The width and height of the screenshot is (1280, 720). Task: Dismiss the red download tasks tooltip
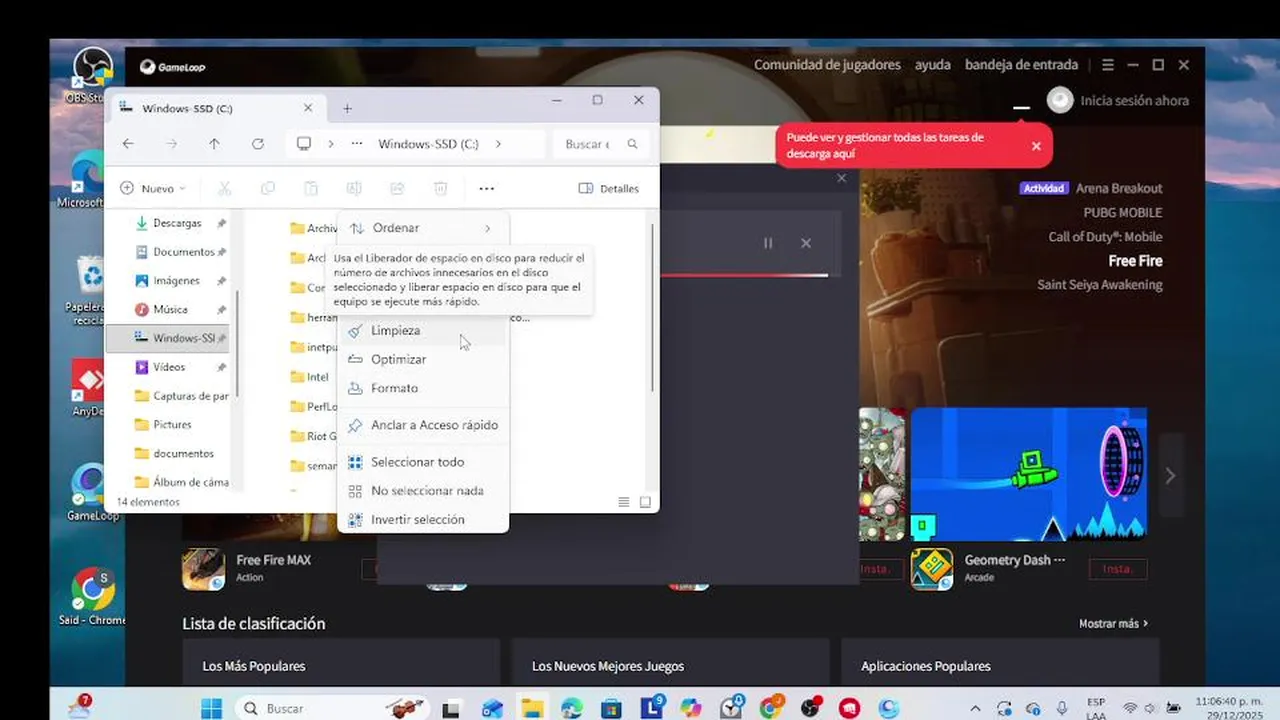1036,146
